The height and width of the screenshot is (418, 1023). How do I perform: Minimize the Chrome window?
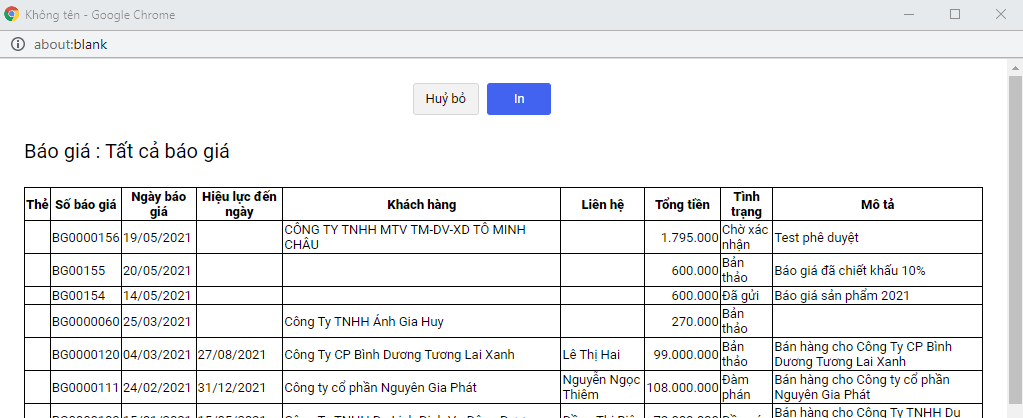pyautogui.click(x=909, y=14)
